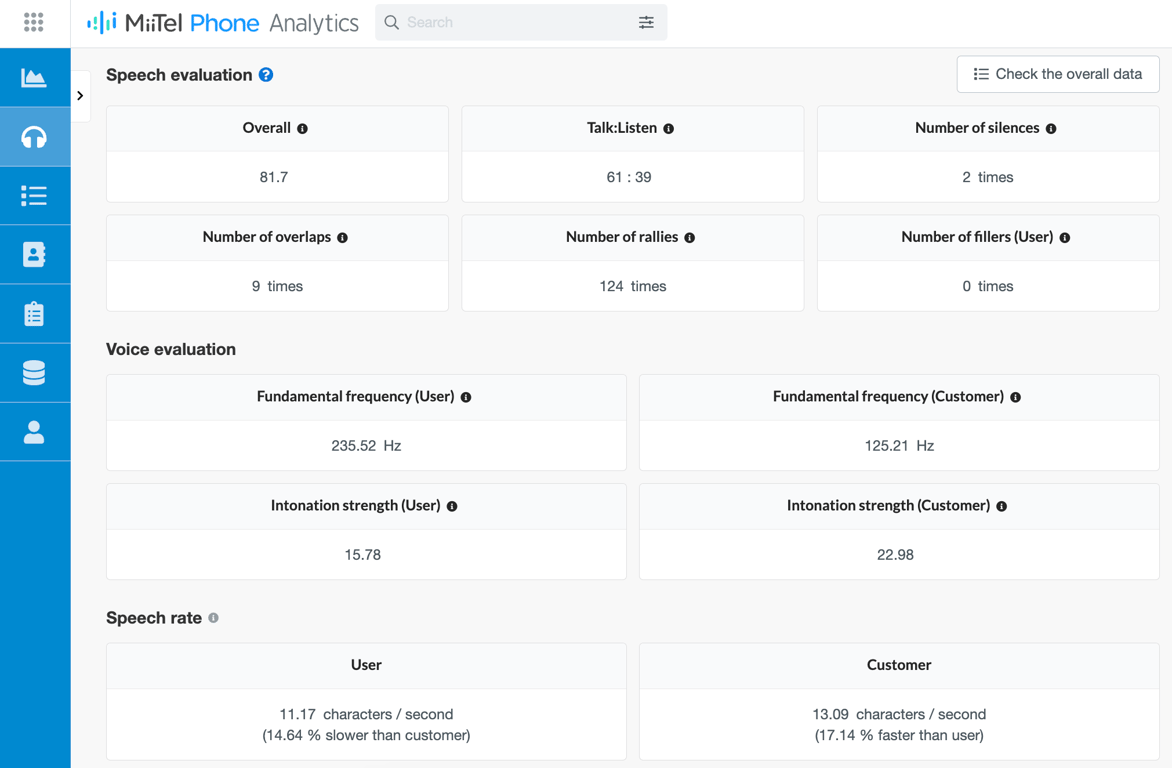
Task: Open the Talk:Listen info tooltip icon
Action: coord(669,128)
